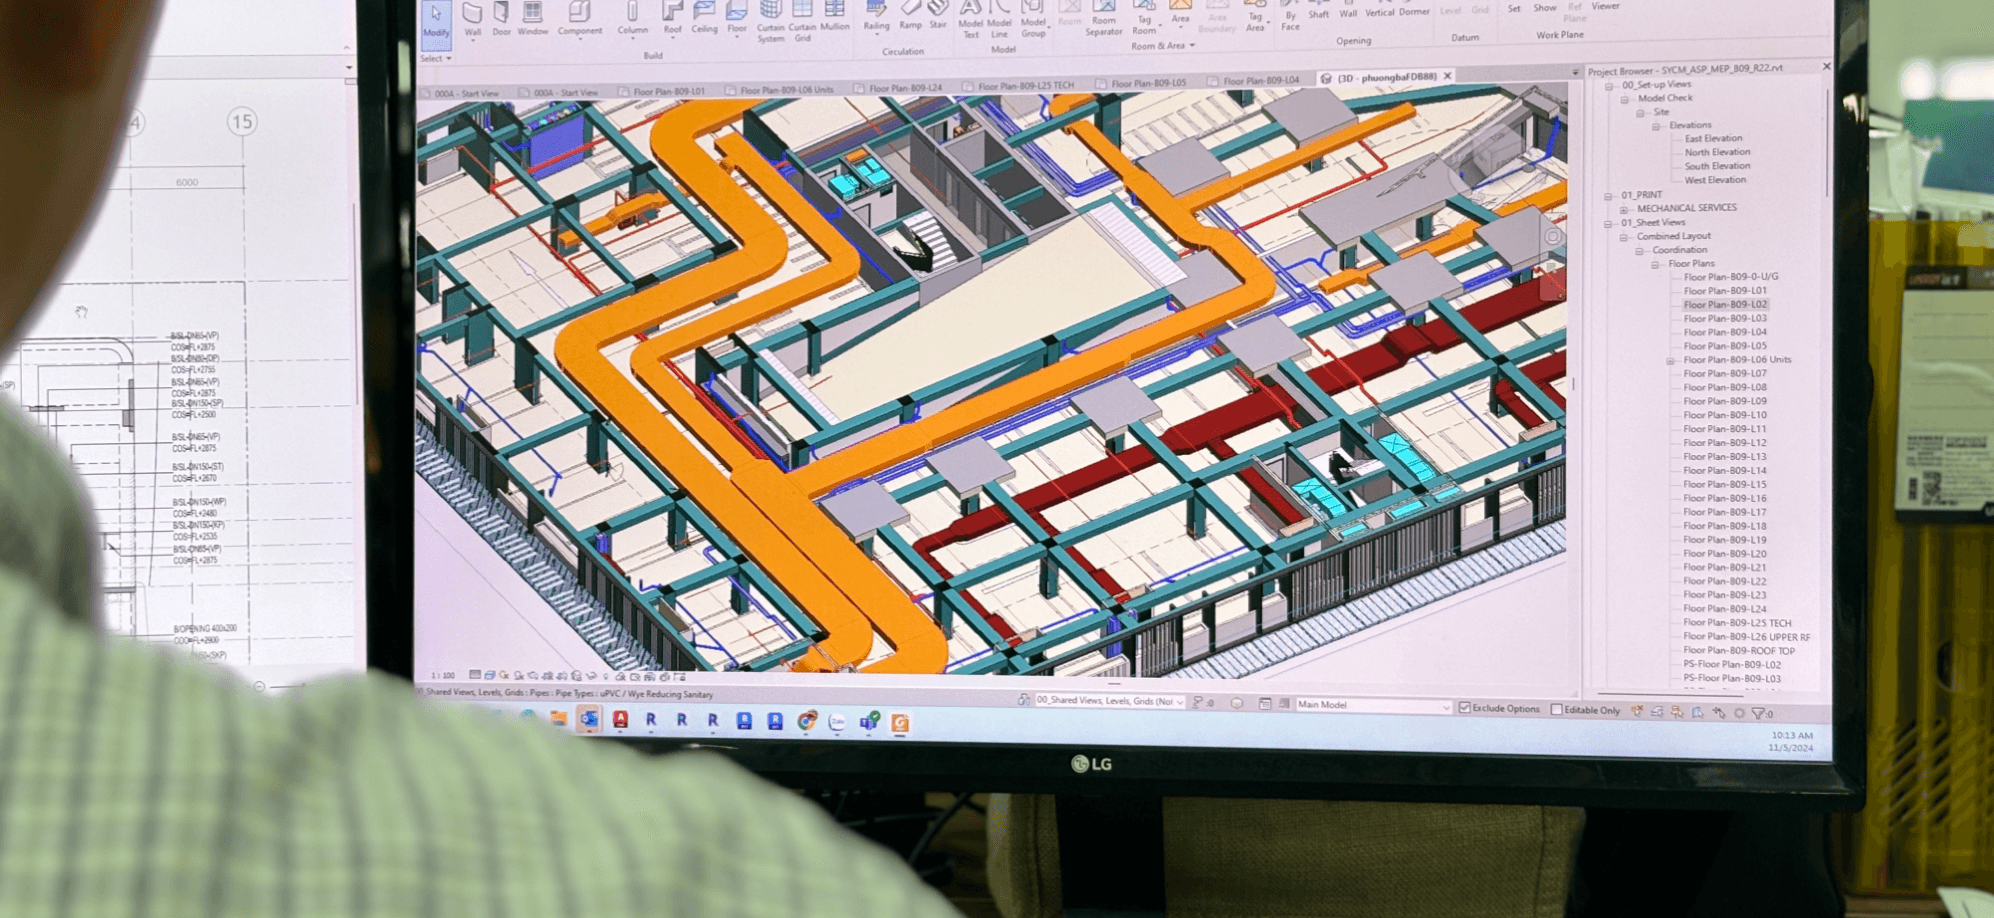
Task: Open the File Explorer taskbar icon
Action: coord(558,719)
